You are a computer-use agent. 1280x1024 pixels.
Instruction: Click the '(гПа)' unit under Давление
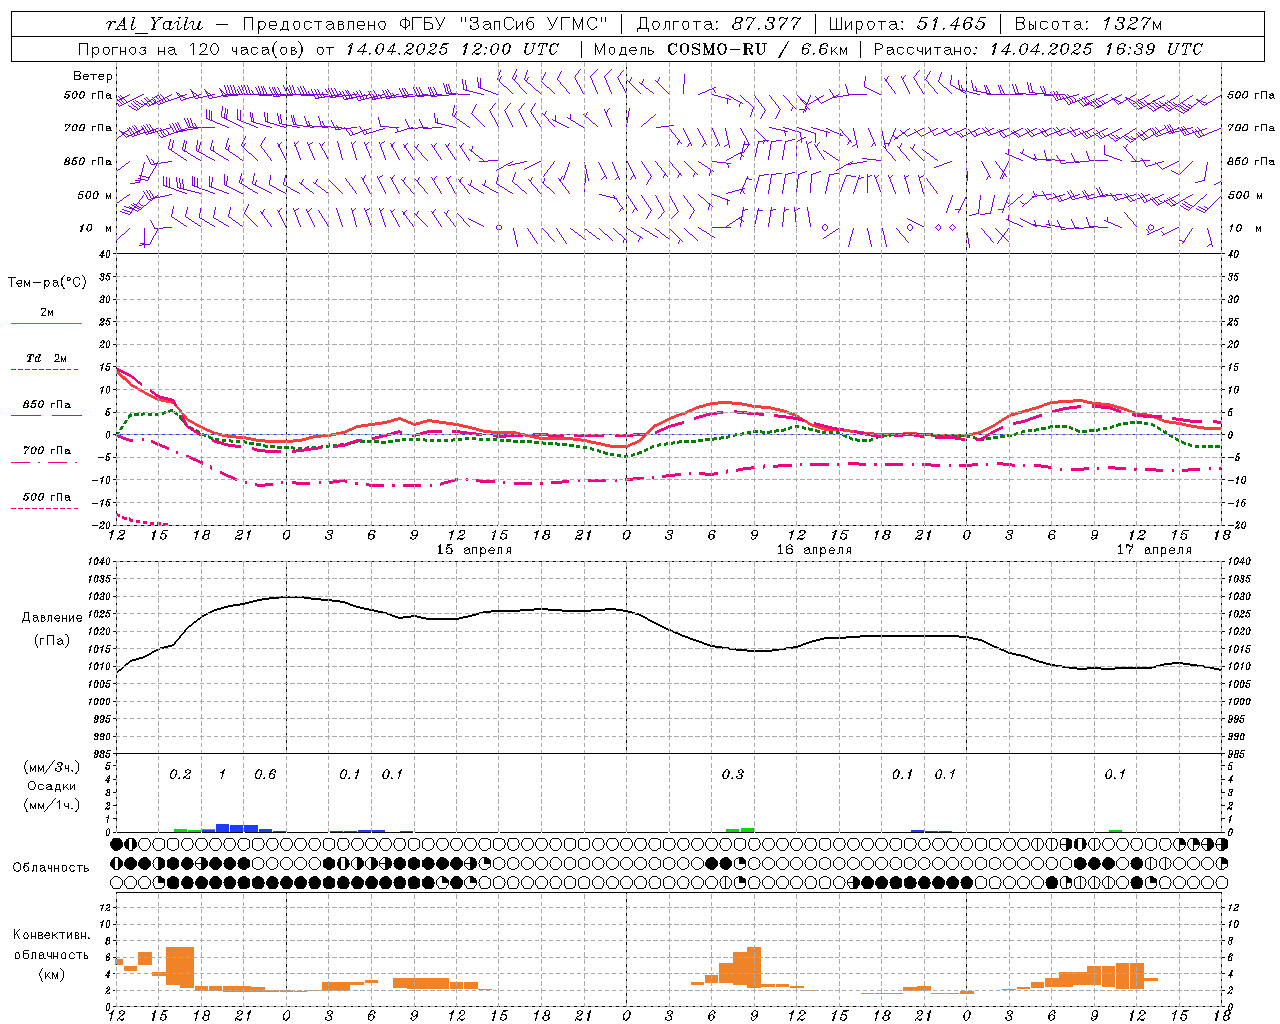[x=52, y=640]
